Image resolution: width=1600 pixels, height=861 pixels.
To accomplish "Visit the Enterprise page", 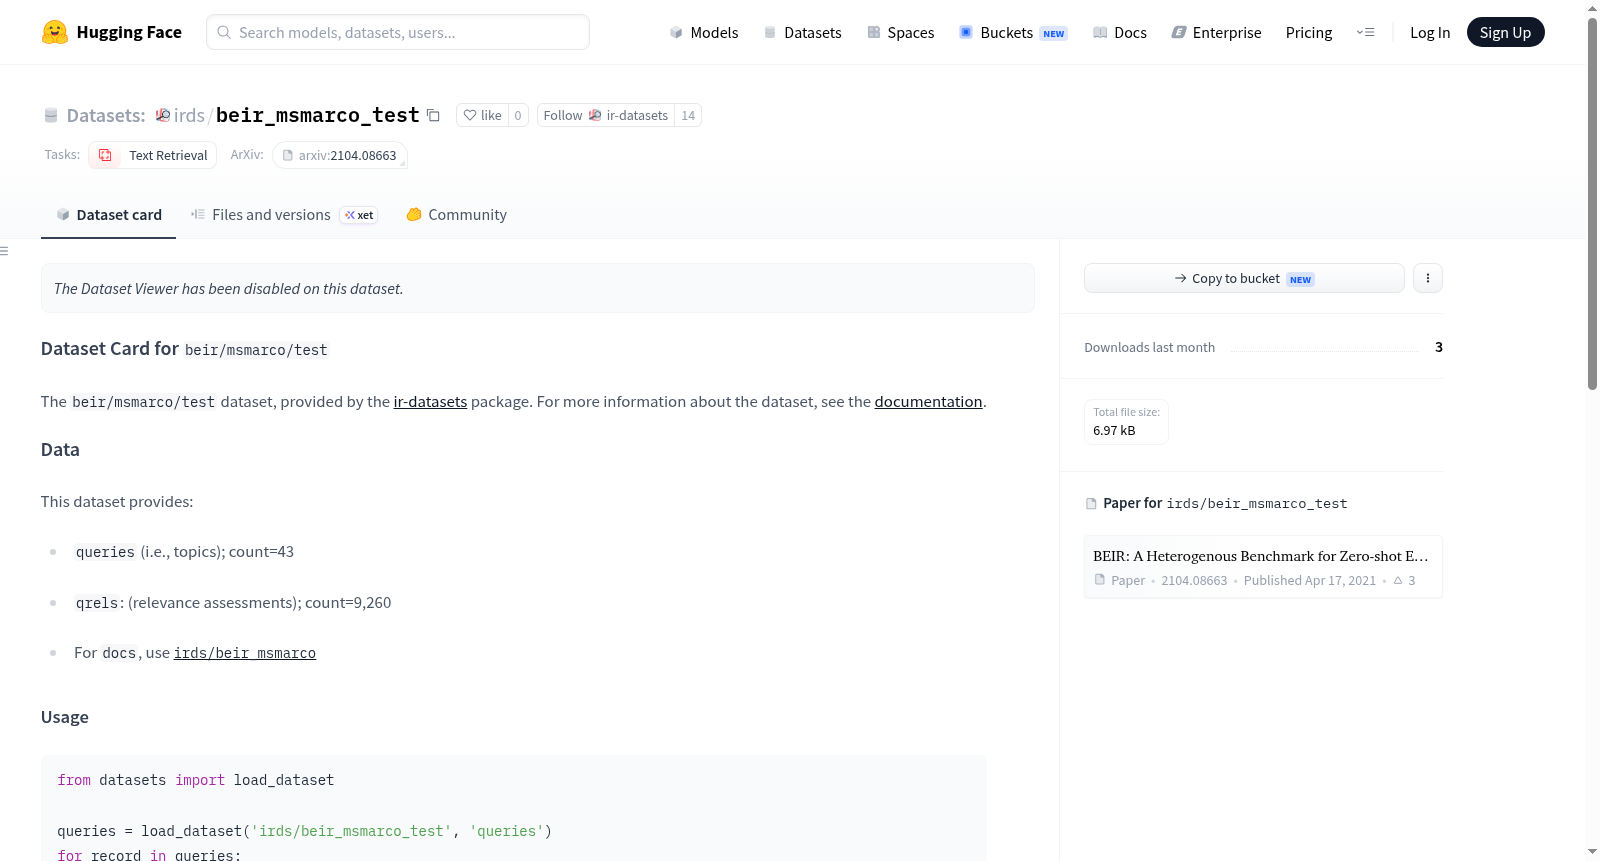I will click(1216, 32).
